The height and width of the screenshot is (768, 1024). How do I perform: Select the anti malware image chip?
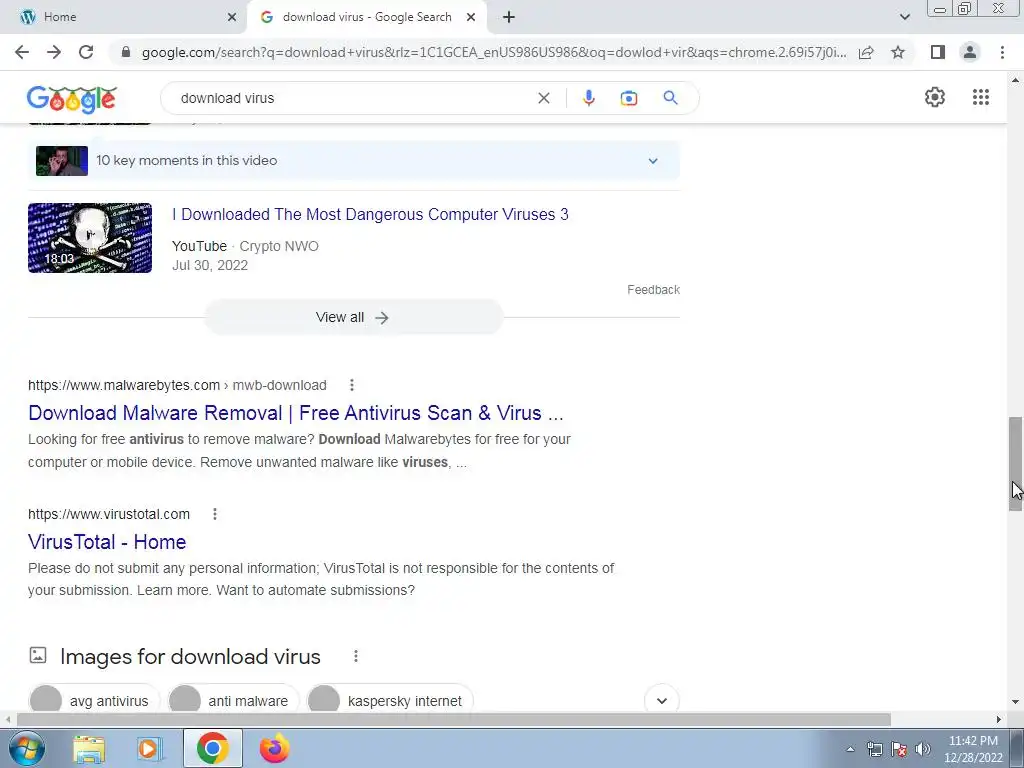coord(233,701)
